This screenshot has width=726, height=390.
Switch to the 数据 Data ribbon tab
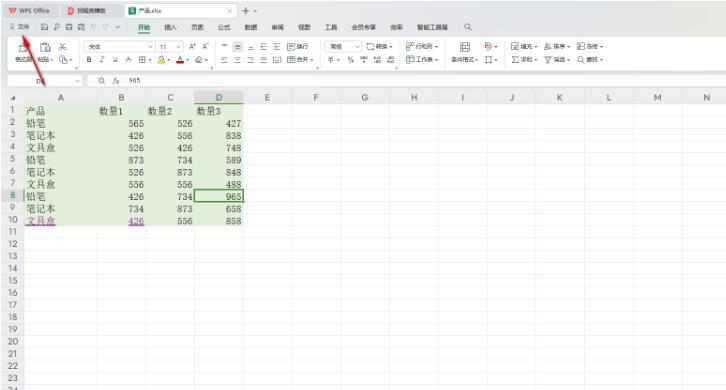pyautogui.click(x=250, y=27)
